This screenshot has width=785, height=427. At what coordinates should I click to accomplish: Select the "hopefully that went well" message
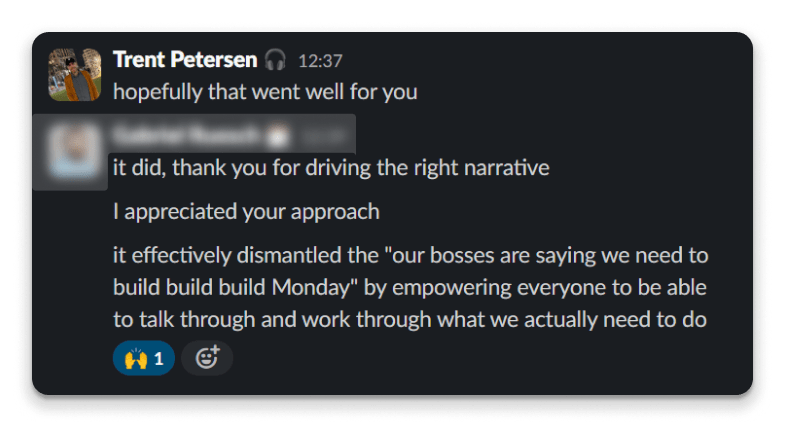[x=264, y=91]
